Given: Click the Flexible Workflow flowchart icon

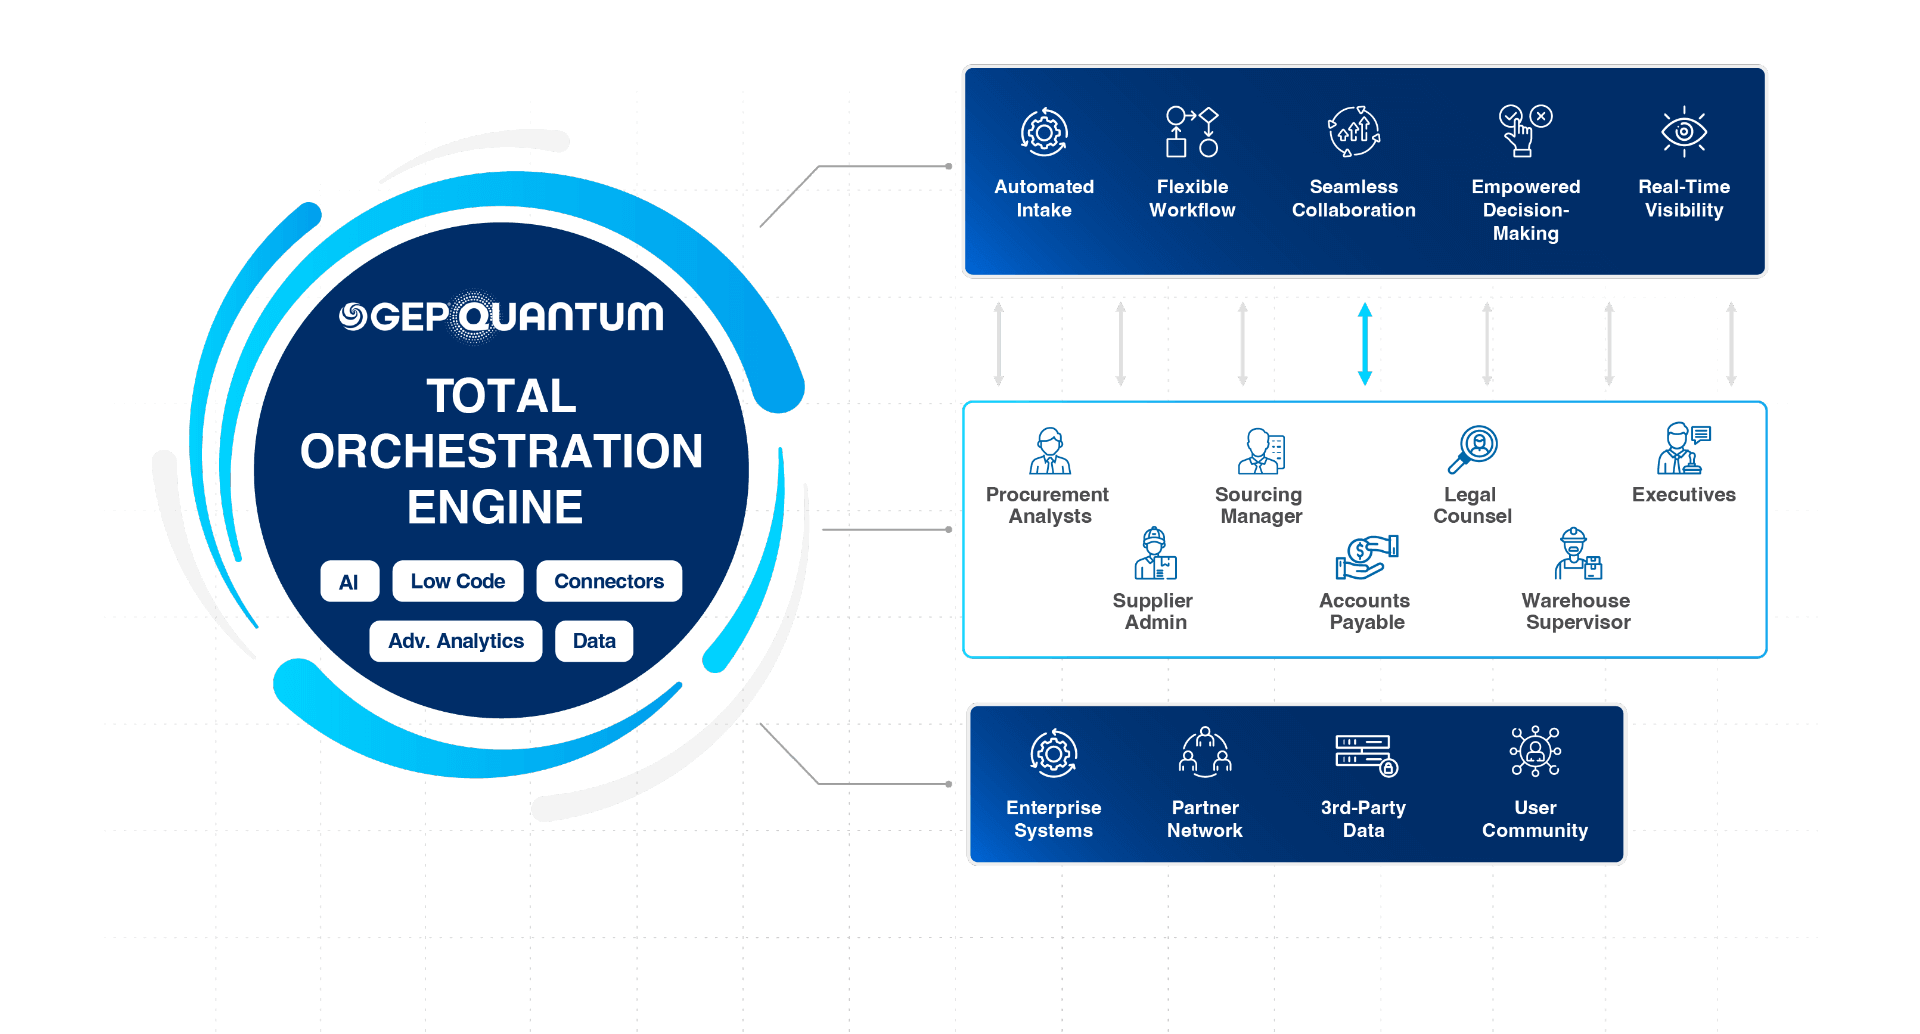Looking at the screenshot, I should (x=1192, y=130).
